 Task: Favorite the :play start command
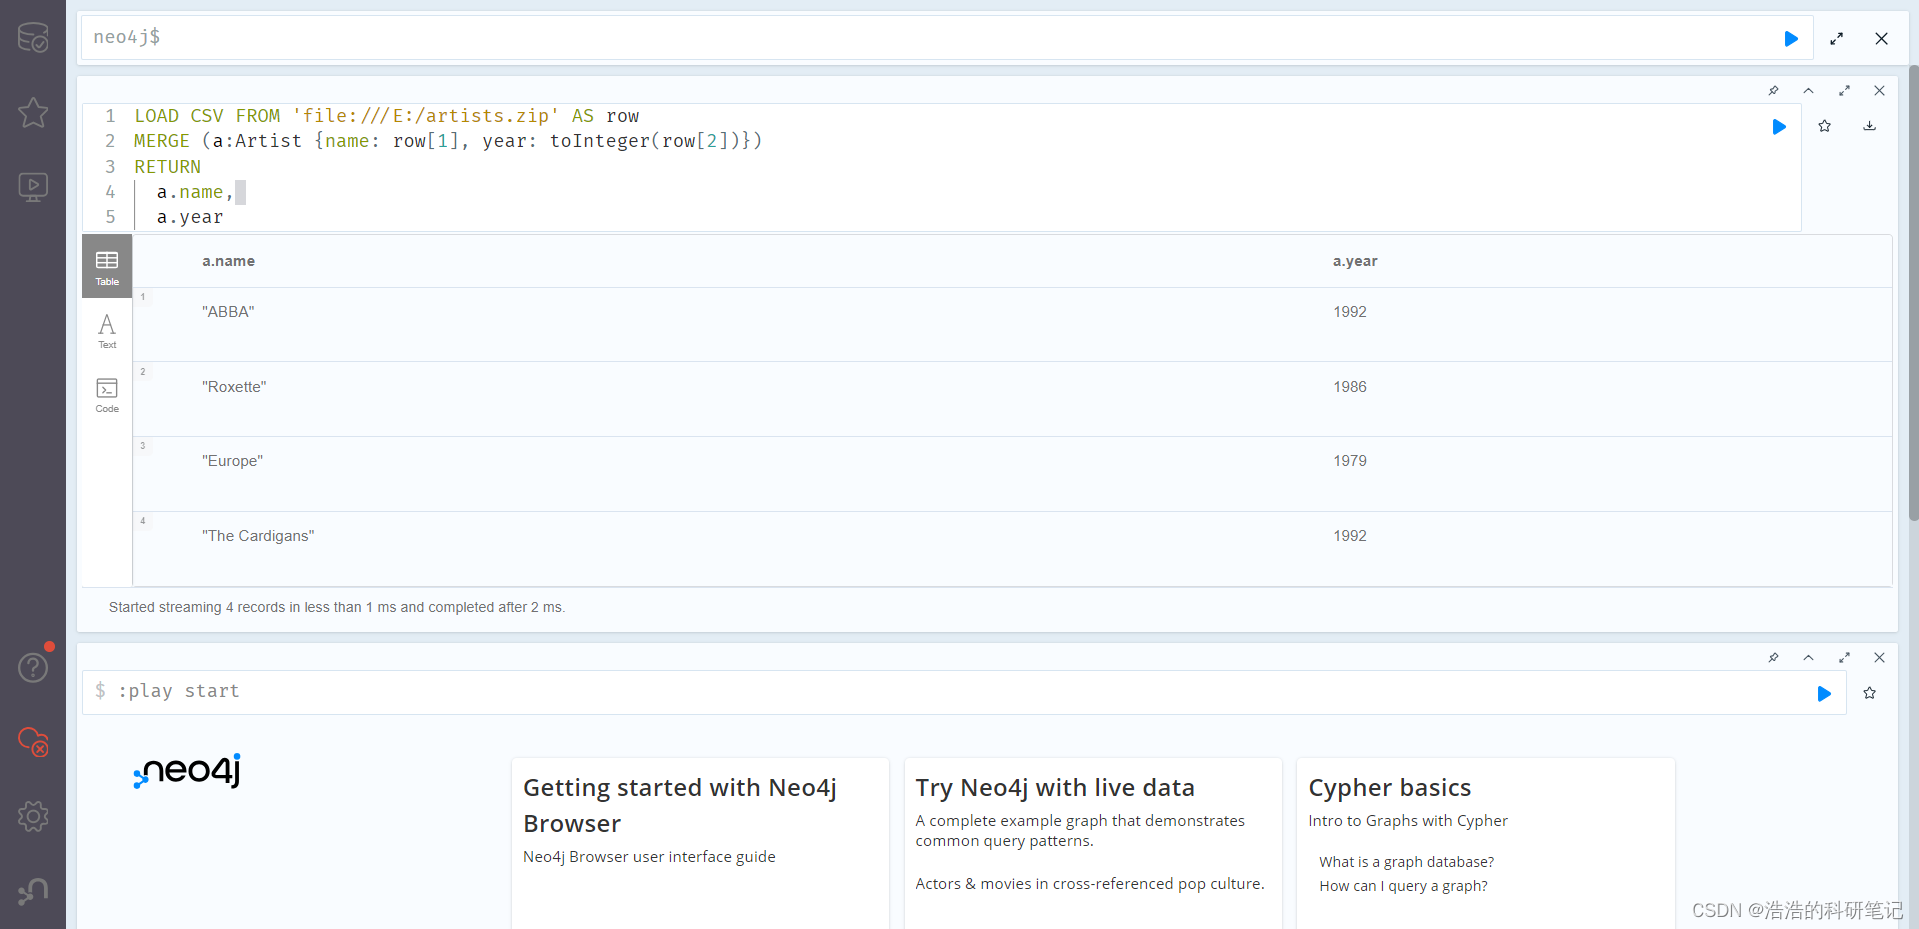point(1869,693)
